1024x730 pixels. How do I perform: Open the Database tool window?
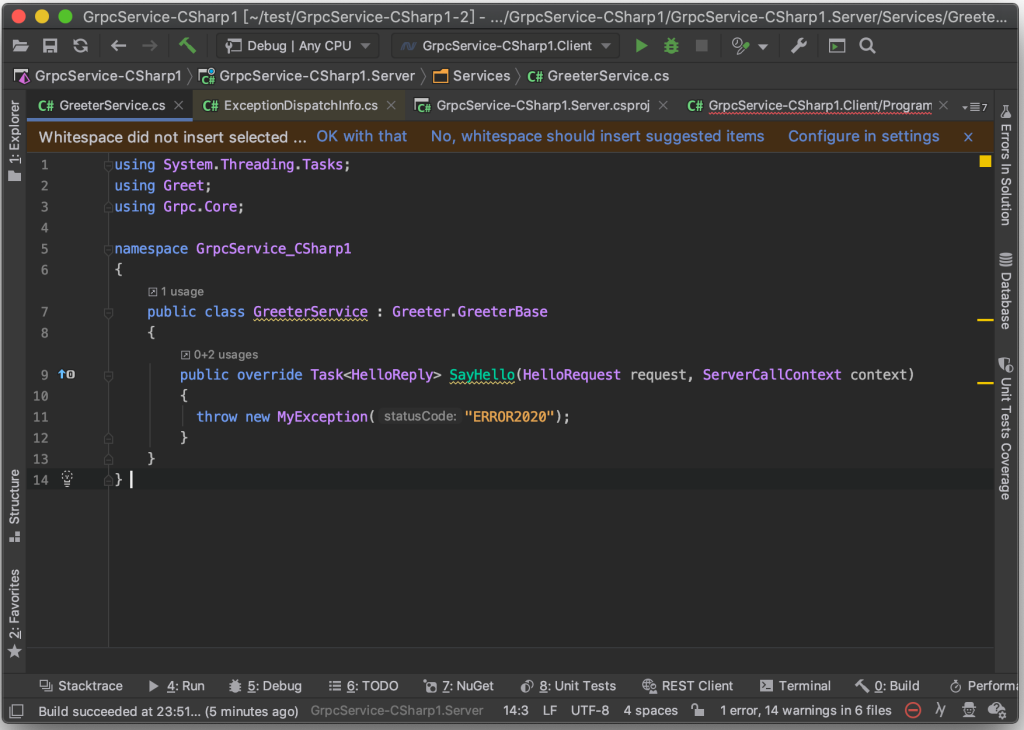tap(1005, 291)
